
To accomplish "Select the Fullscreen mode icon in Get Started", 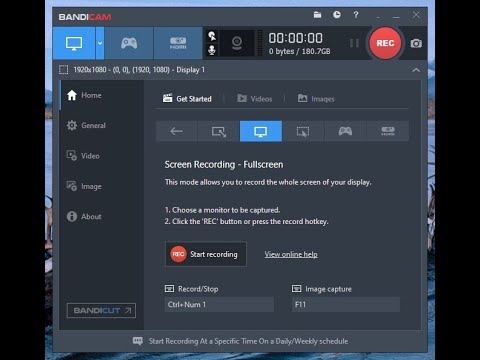I will point(261,131).
